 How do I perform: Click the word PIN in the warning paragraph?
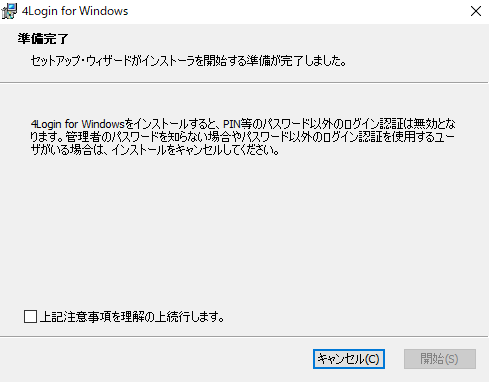tap(232, 124)
